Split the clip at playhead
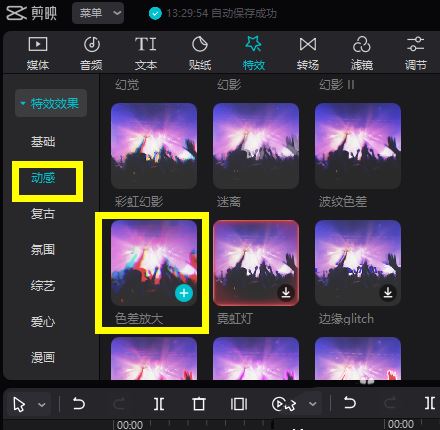This screenshot has height=430, width=440. 159,404
